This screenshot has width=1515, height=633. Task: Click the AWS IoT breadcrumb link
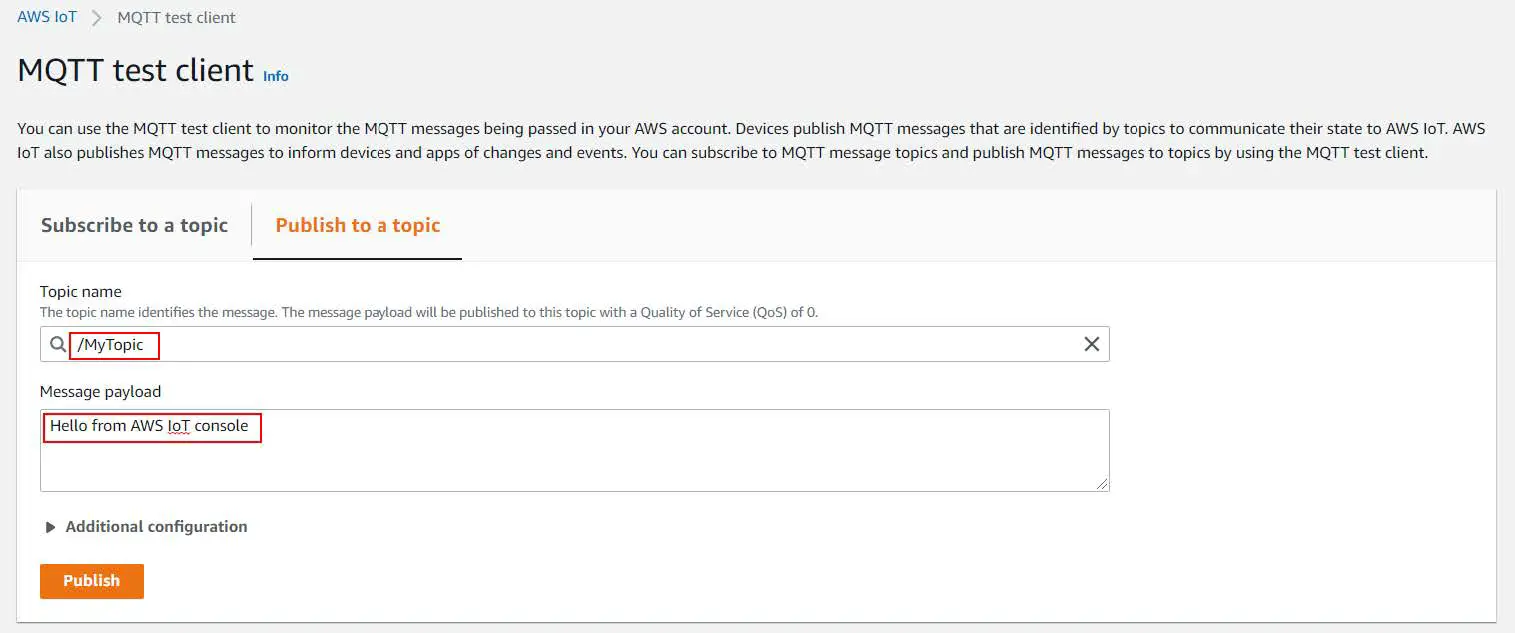tap(47, 17)
